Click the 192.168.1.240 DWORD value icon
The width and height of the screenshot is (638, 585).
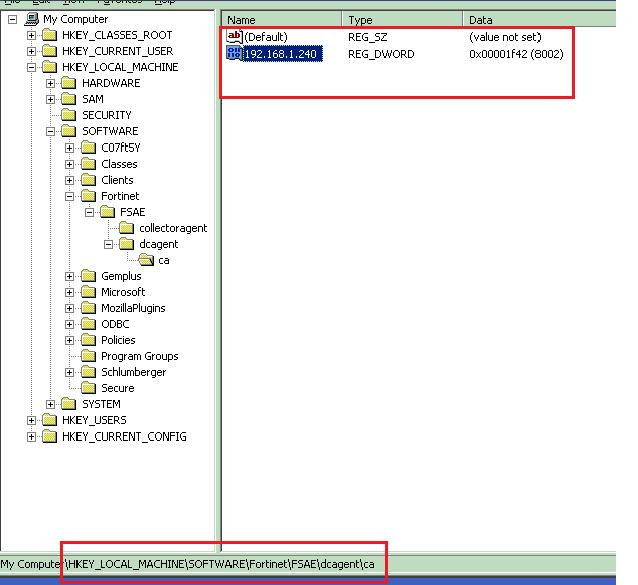click(x=234, y=54)
